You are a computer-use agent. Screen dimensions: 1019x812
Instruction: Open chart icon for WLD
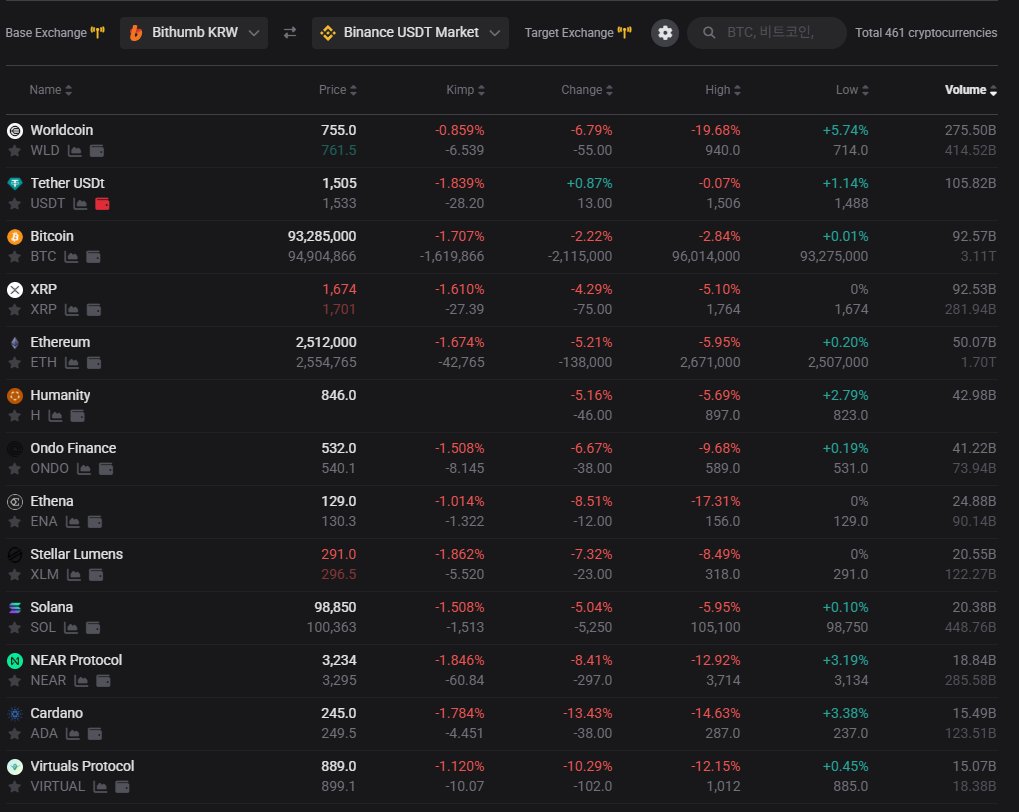75,151
